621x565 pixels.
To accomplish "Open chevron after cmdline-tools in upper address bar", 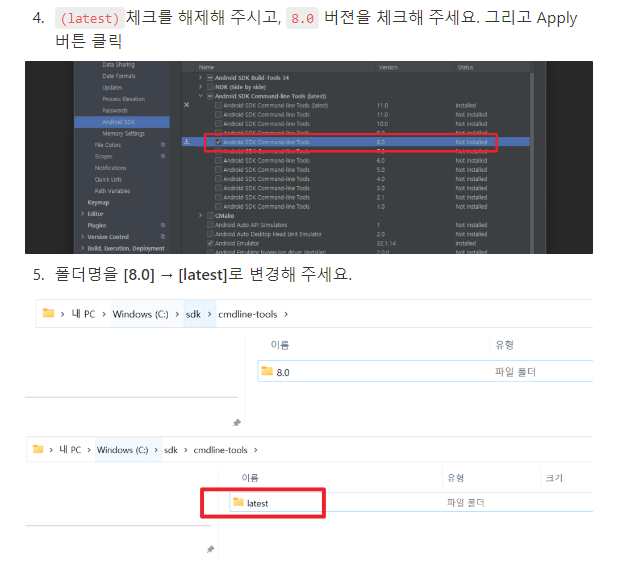I will 286,314.
